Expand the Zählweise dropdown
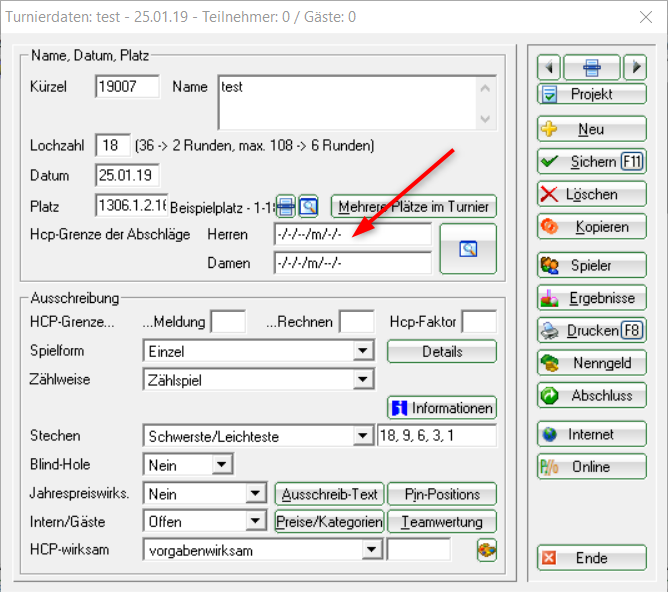Viewport: 668px width, 592px height. tap(362, 380)
